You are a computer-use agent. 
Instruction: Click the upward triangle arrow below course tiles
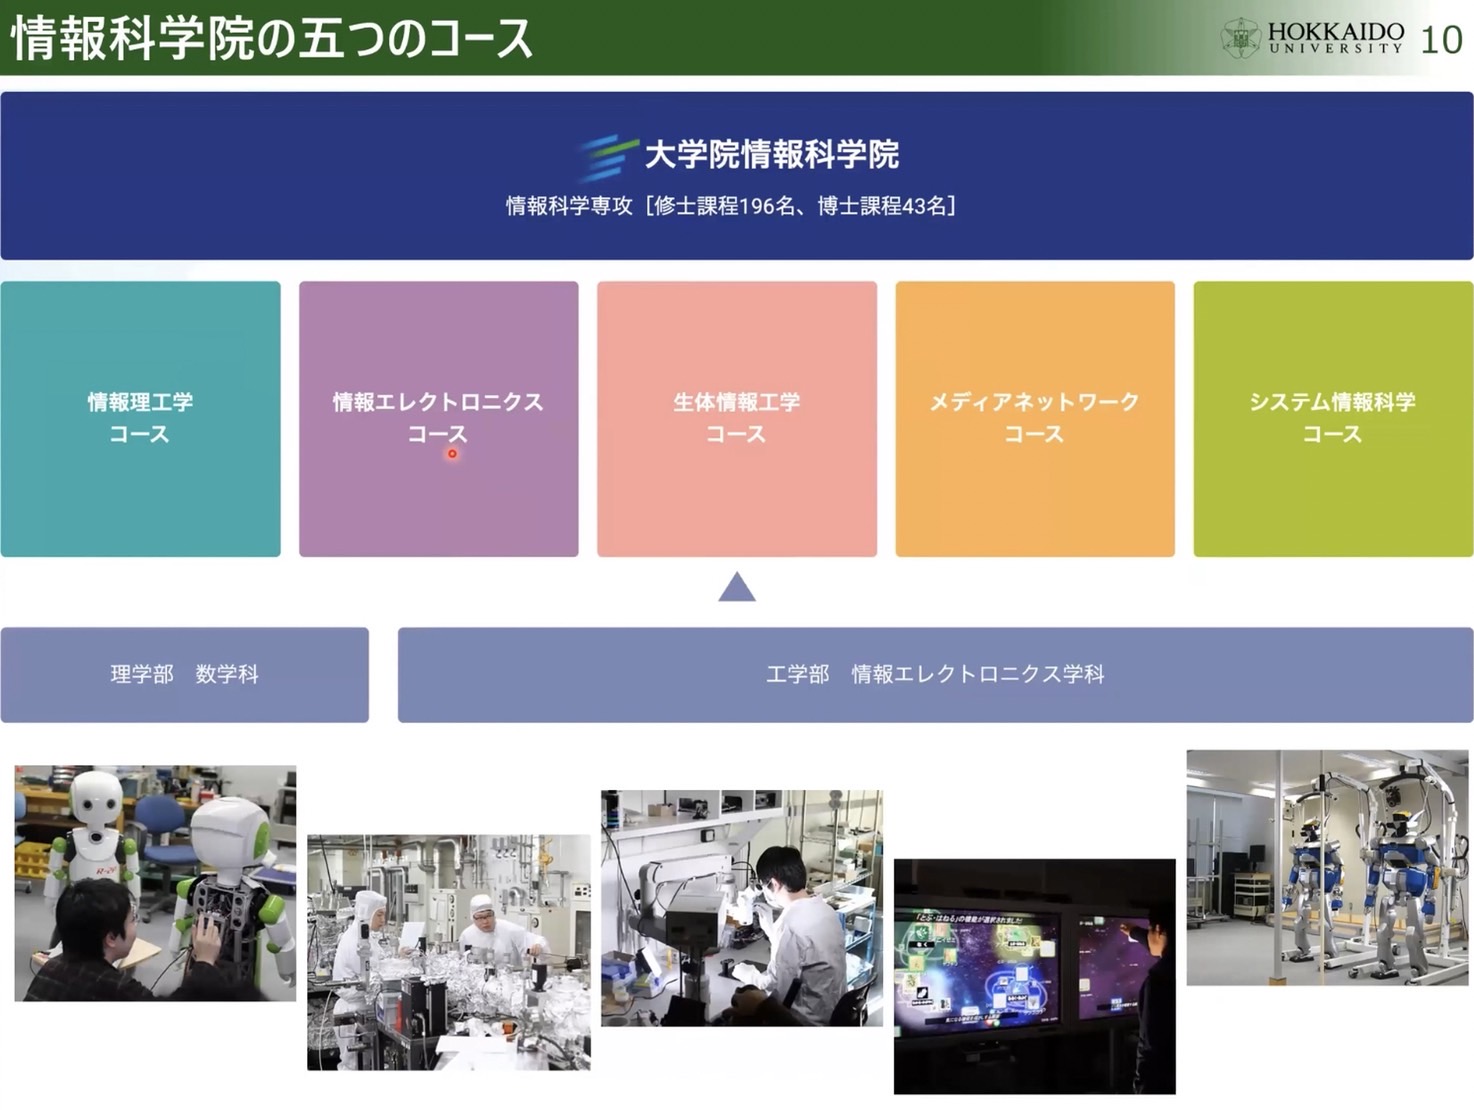pyautogui.click(x=737, y=587)
